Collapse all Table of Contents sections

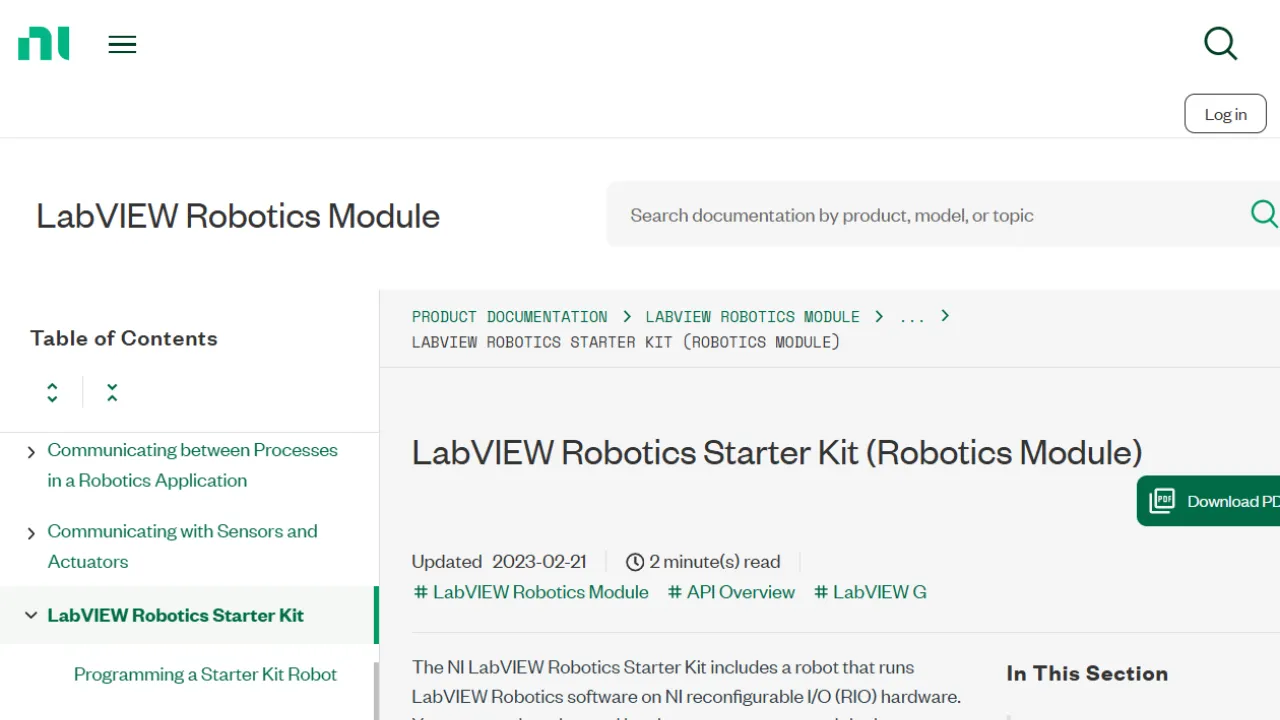tap(111, 391)
